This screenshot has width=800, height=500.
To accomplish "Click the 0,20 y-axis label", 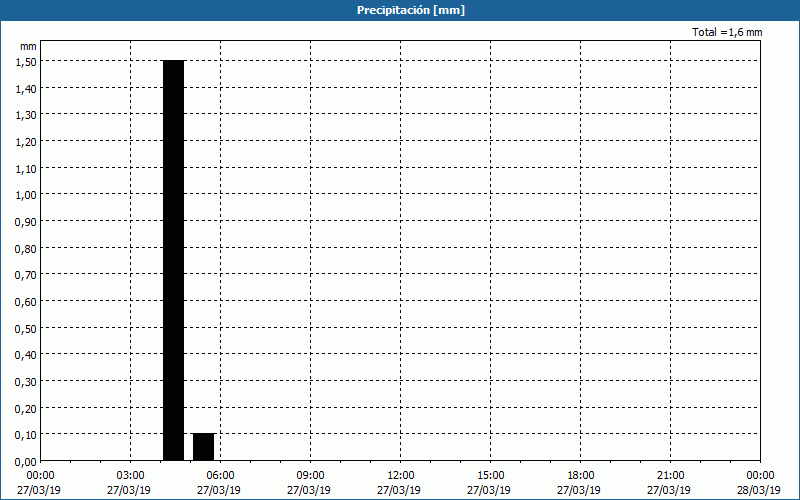I will tap(26, 408).
